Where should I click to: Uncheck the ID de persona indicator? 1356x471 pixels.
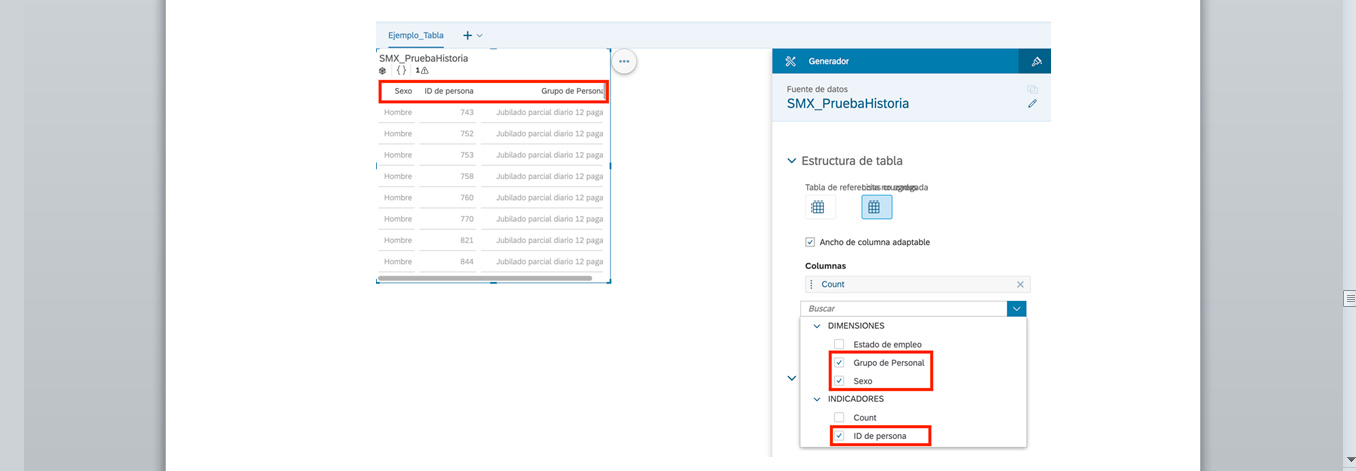[839, 436]
